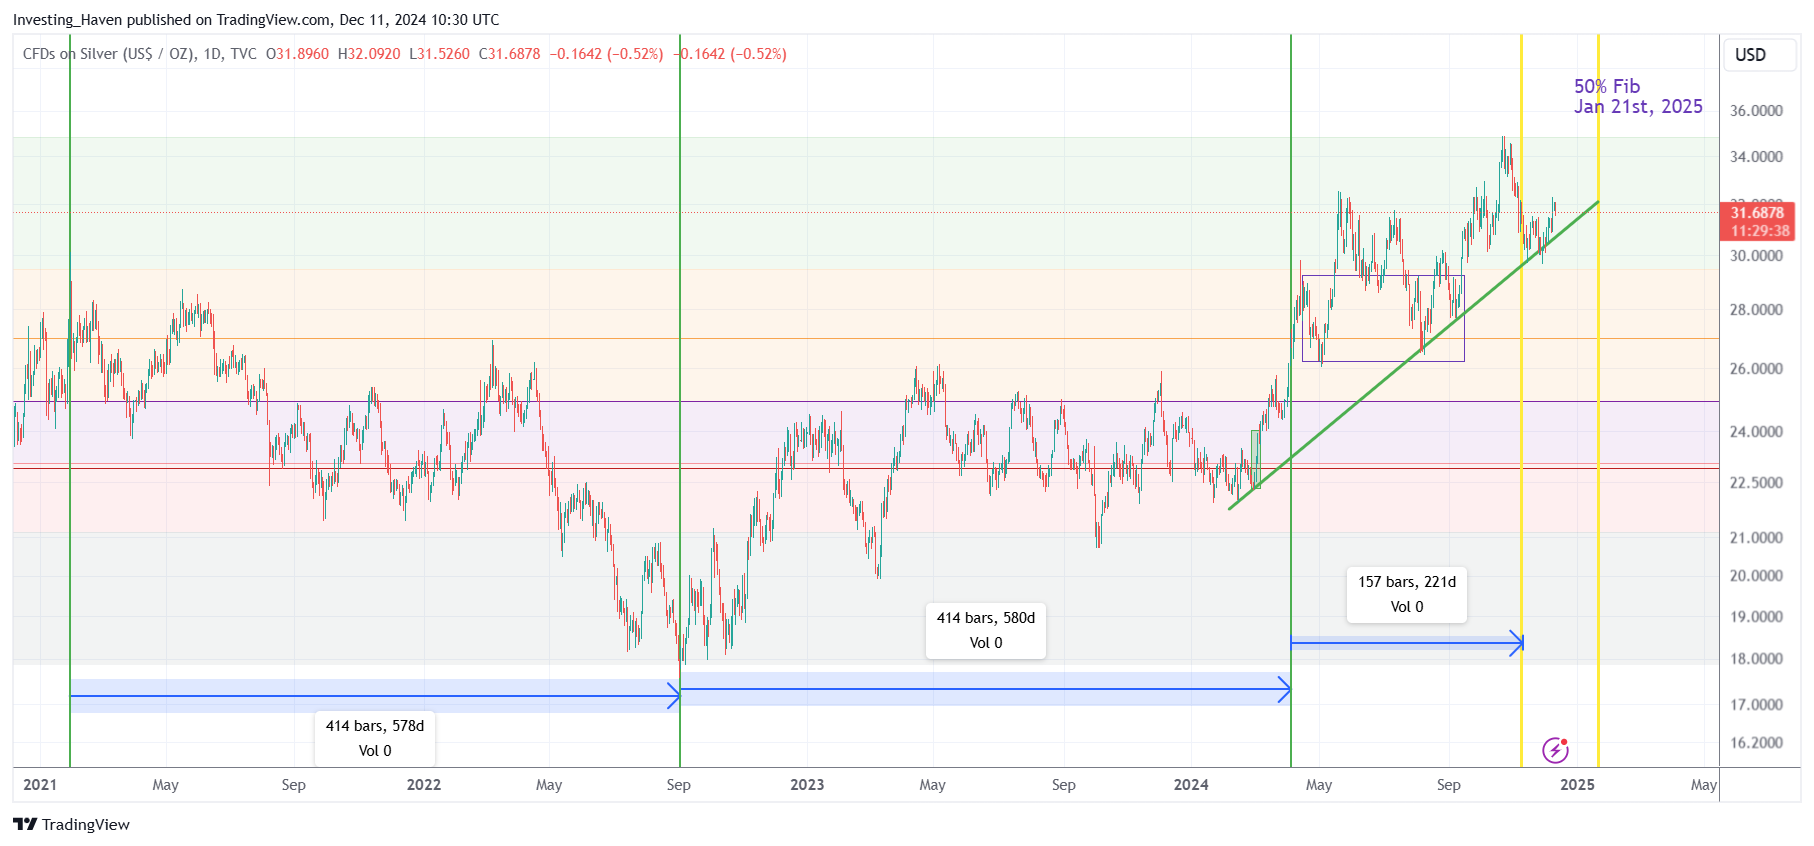The image size is (1814, 846).
Task: Click the '157 bars, 221d' measurement label
Action: pos(1407,594)
